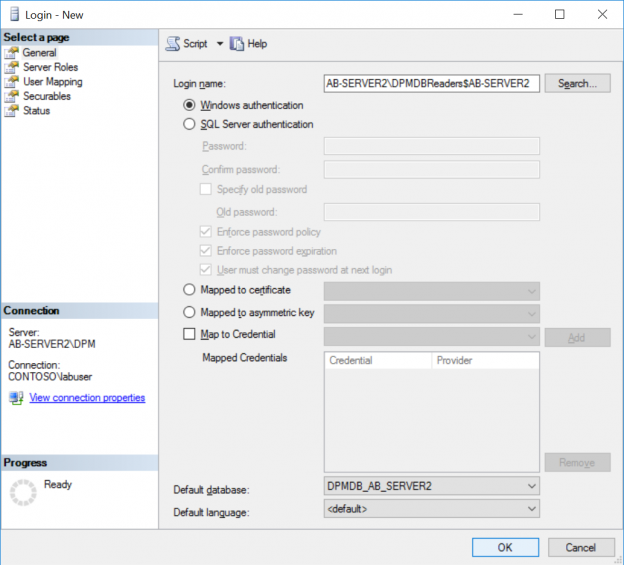Click the Ready status text

58,484
